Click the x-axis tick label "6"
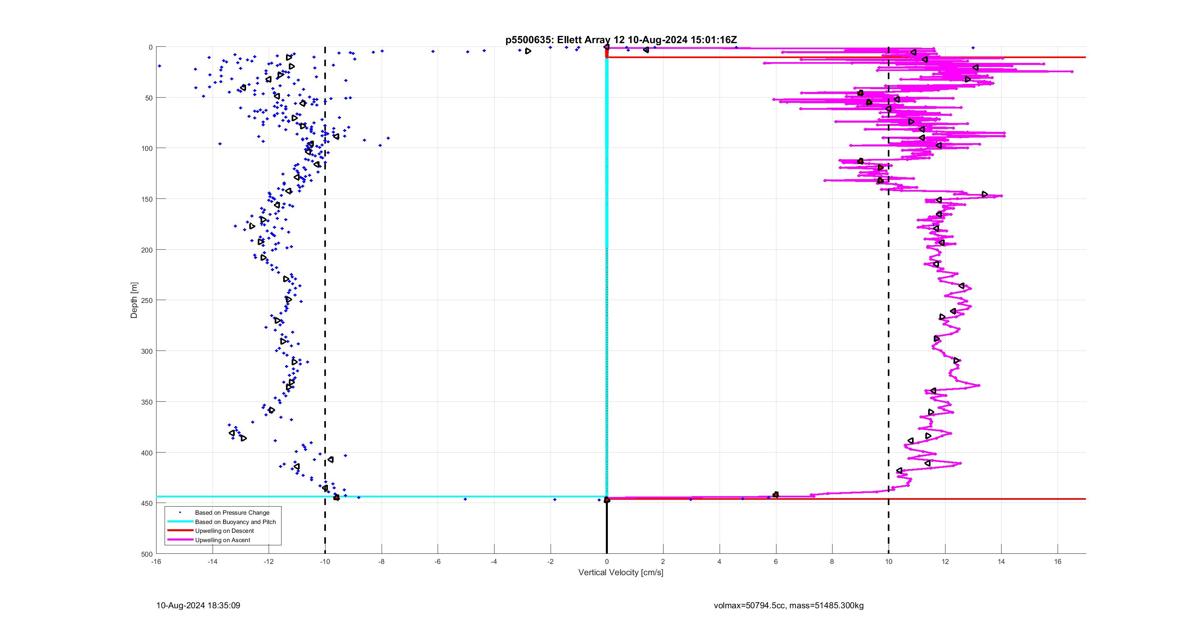1200x622 pixels. 776,562
